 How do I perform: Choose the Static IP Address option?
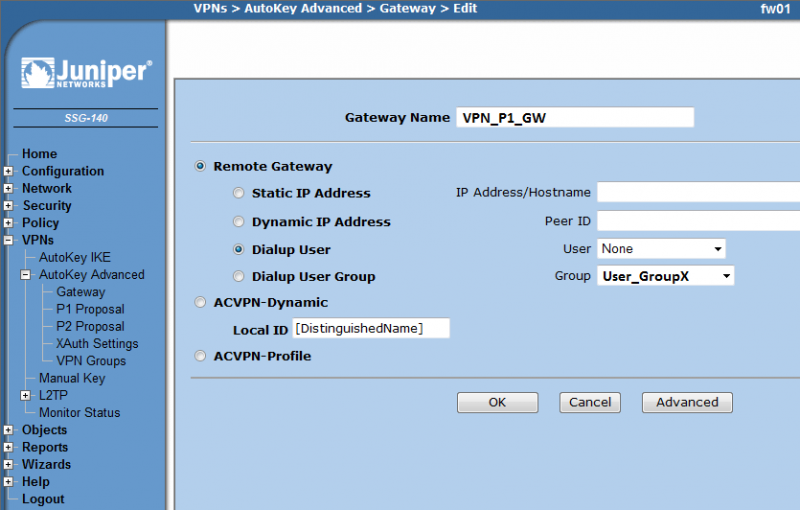pos(238,193)
